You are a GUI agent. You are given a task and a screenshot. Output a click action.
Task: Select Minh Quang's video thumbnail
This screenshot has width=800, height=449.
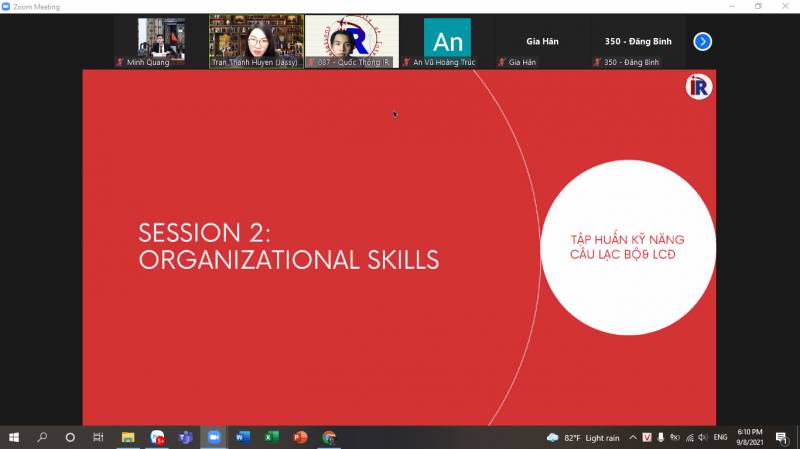[160, 41]
